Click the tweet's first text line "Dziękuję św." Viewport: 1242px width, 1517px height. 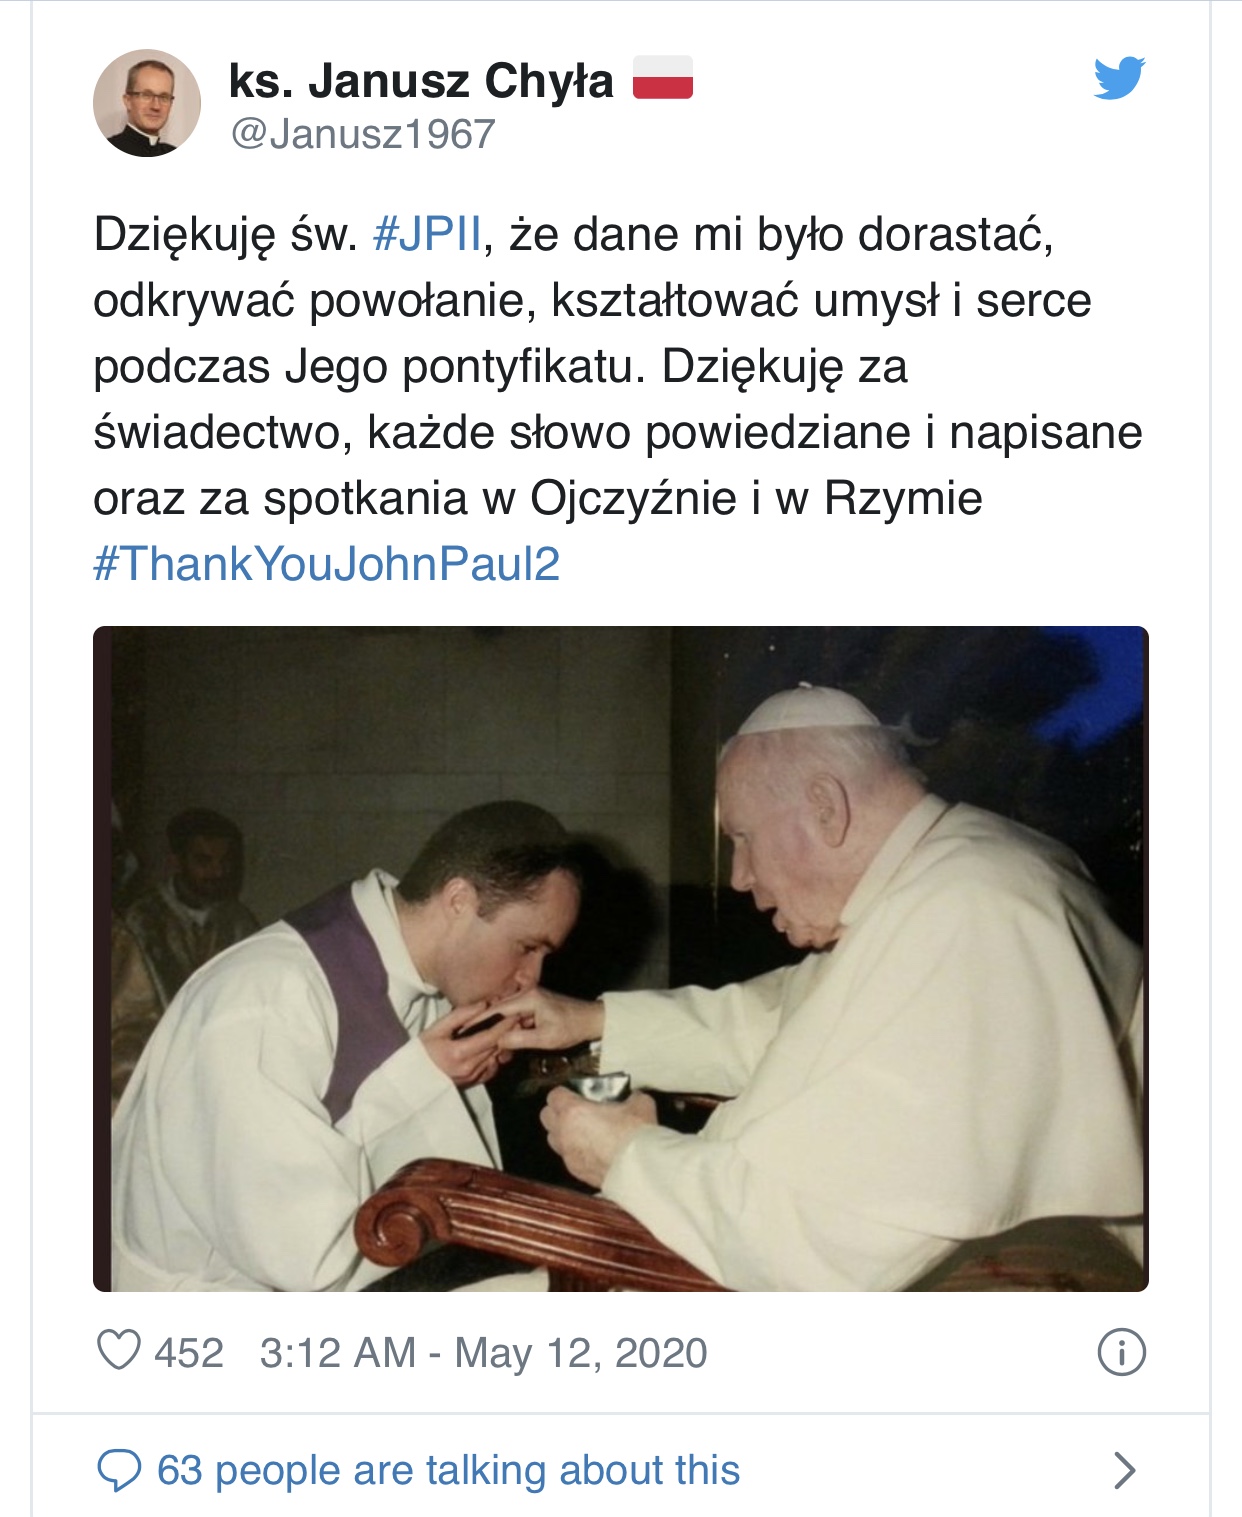(x=225, y=235)
